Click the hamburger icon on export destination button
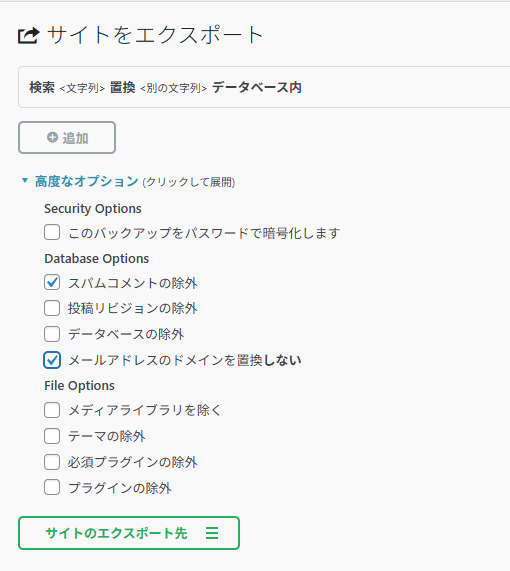 click(x=212, y=533)
